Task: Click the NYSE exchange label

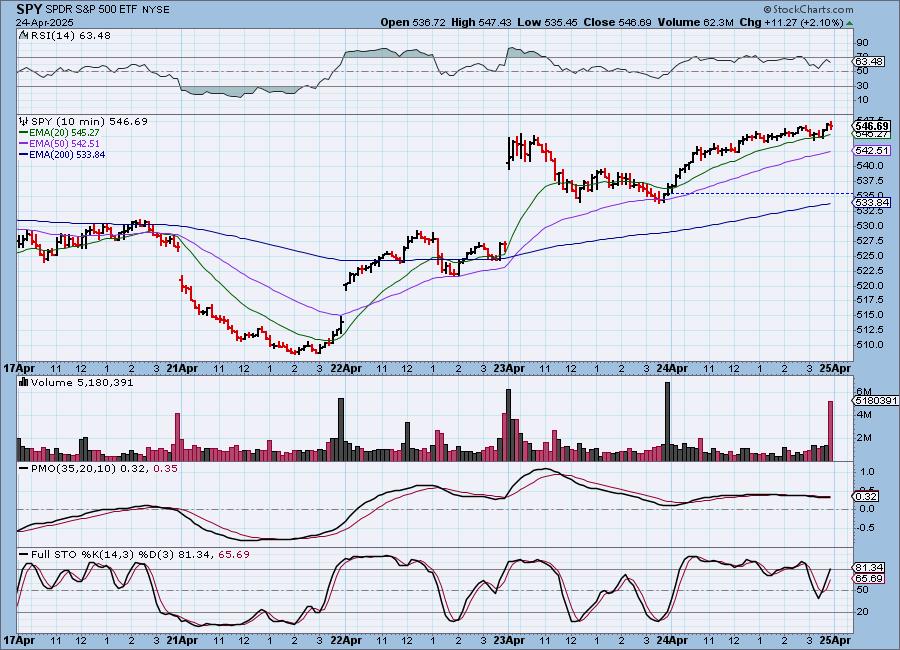Action: coord(155,10)
